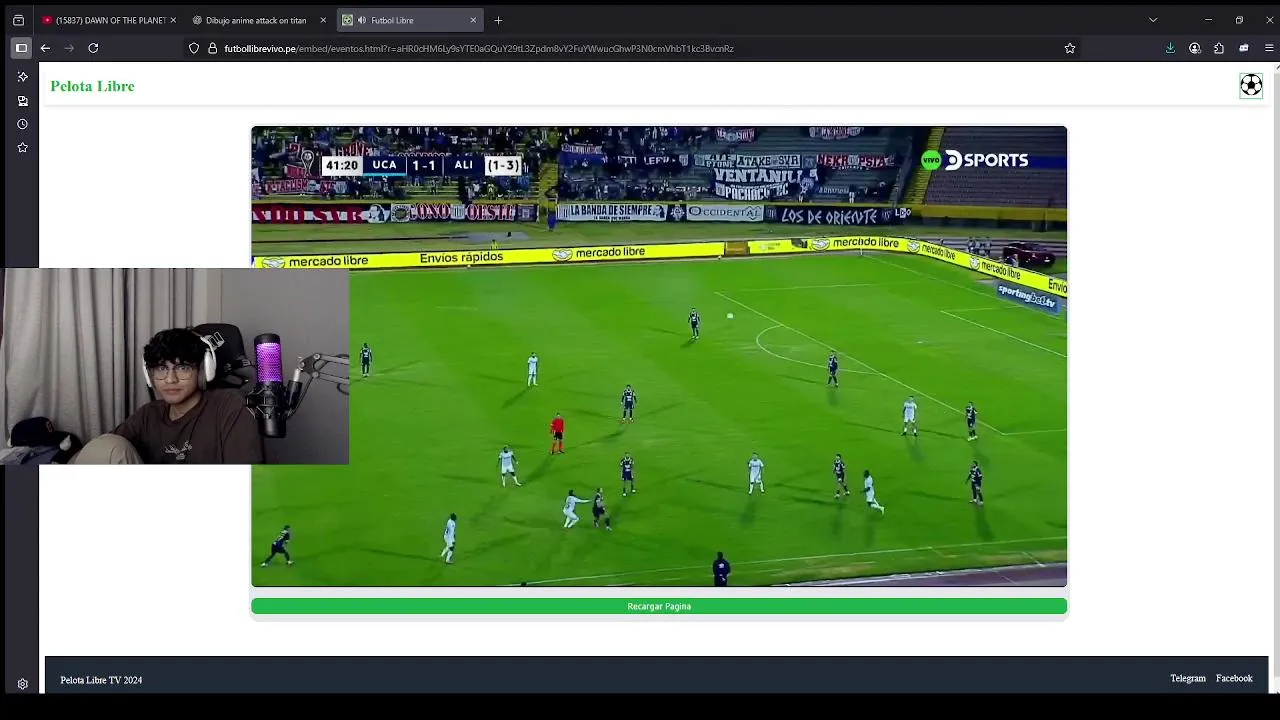Open synced tabs sidebar icon
Image resolution: width=1280 pixels, height=720 pixels.
coord(22,101)
